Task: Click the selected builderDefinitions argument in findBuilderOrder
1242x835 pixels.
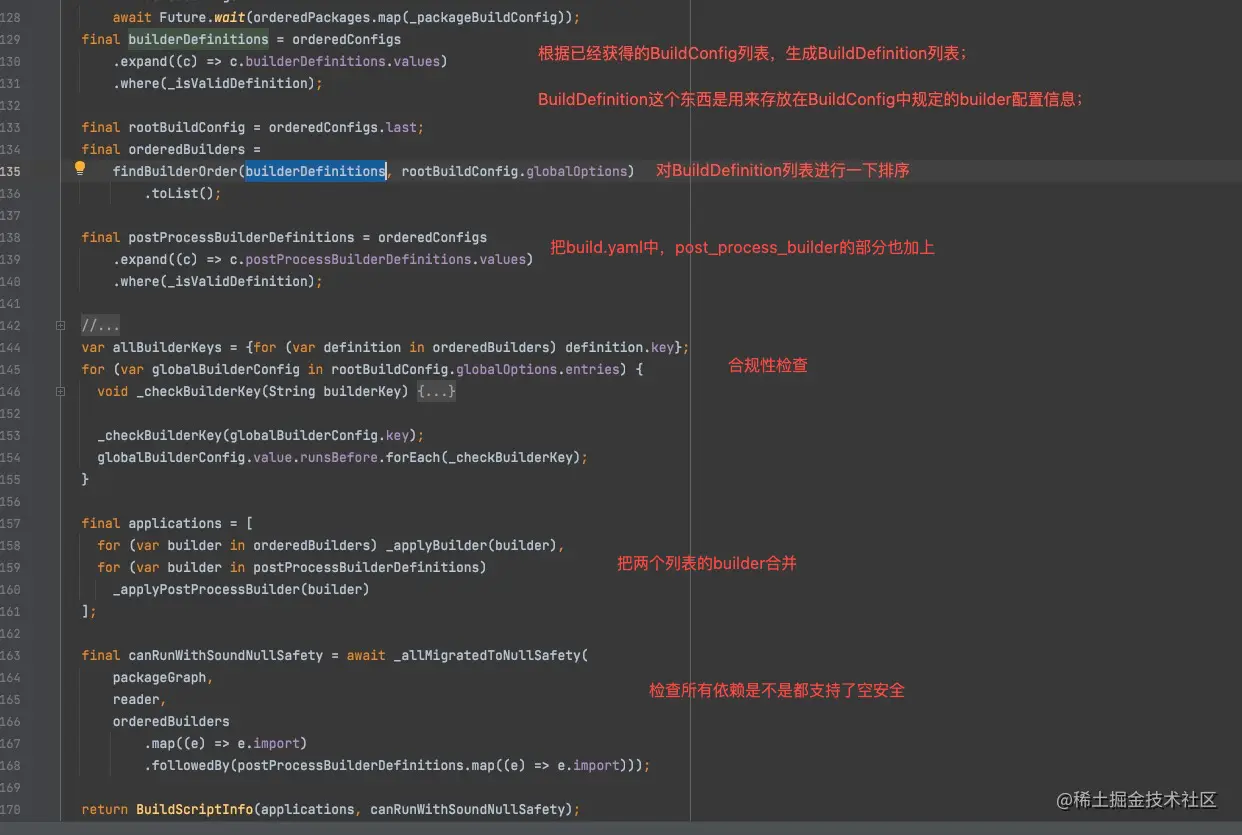Action: click(316, 171)
